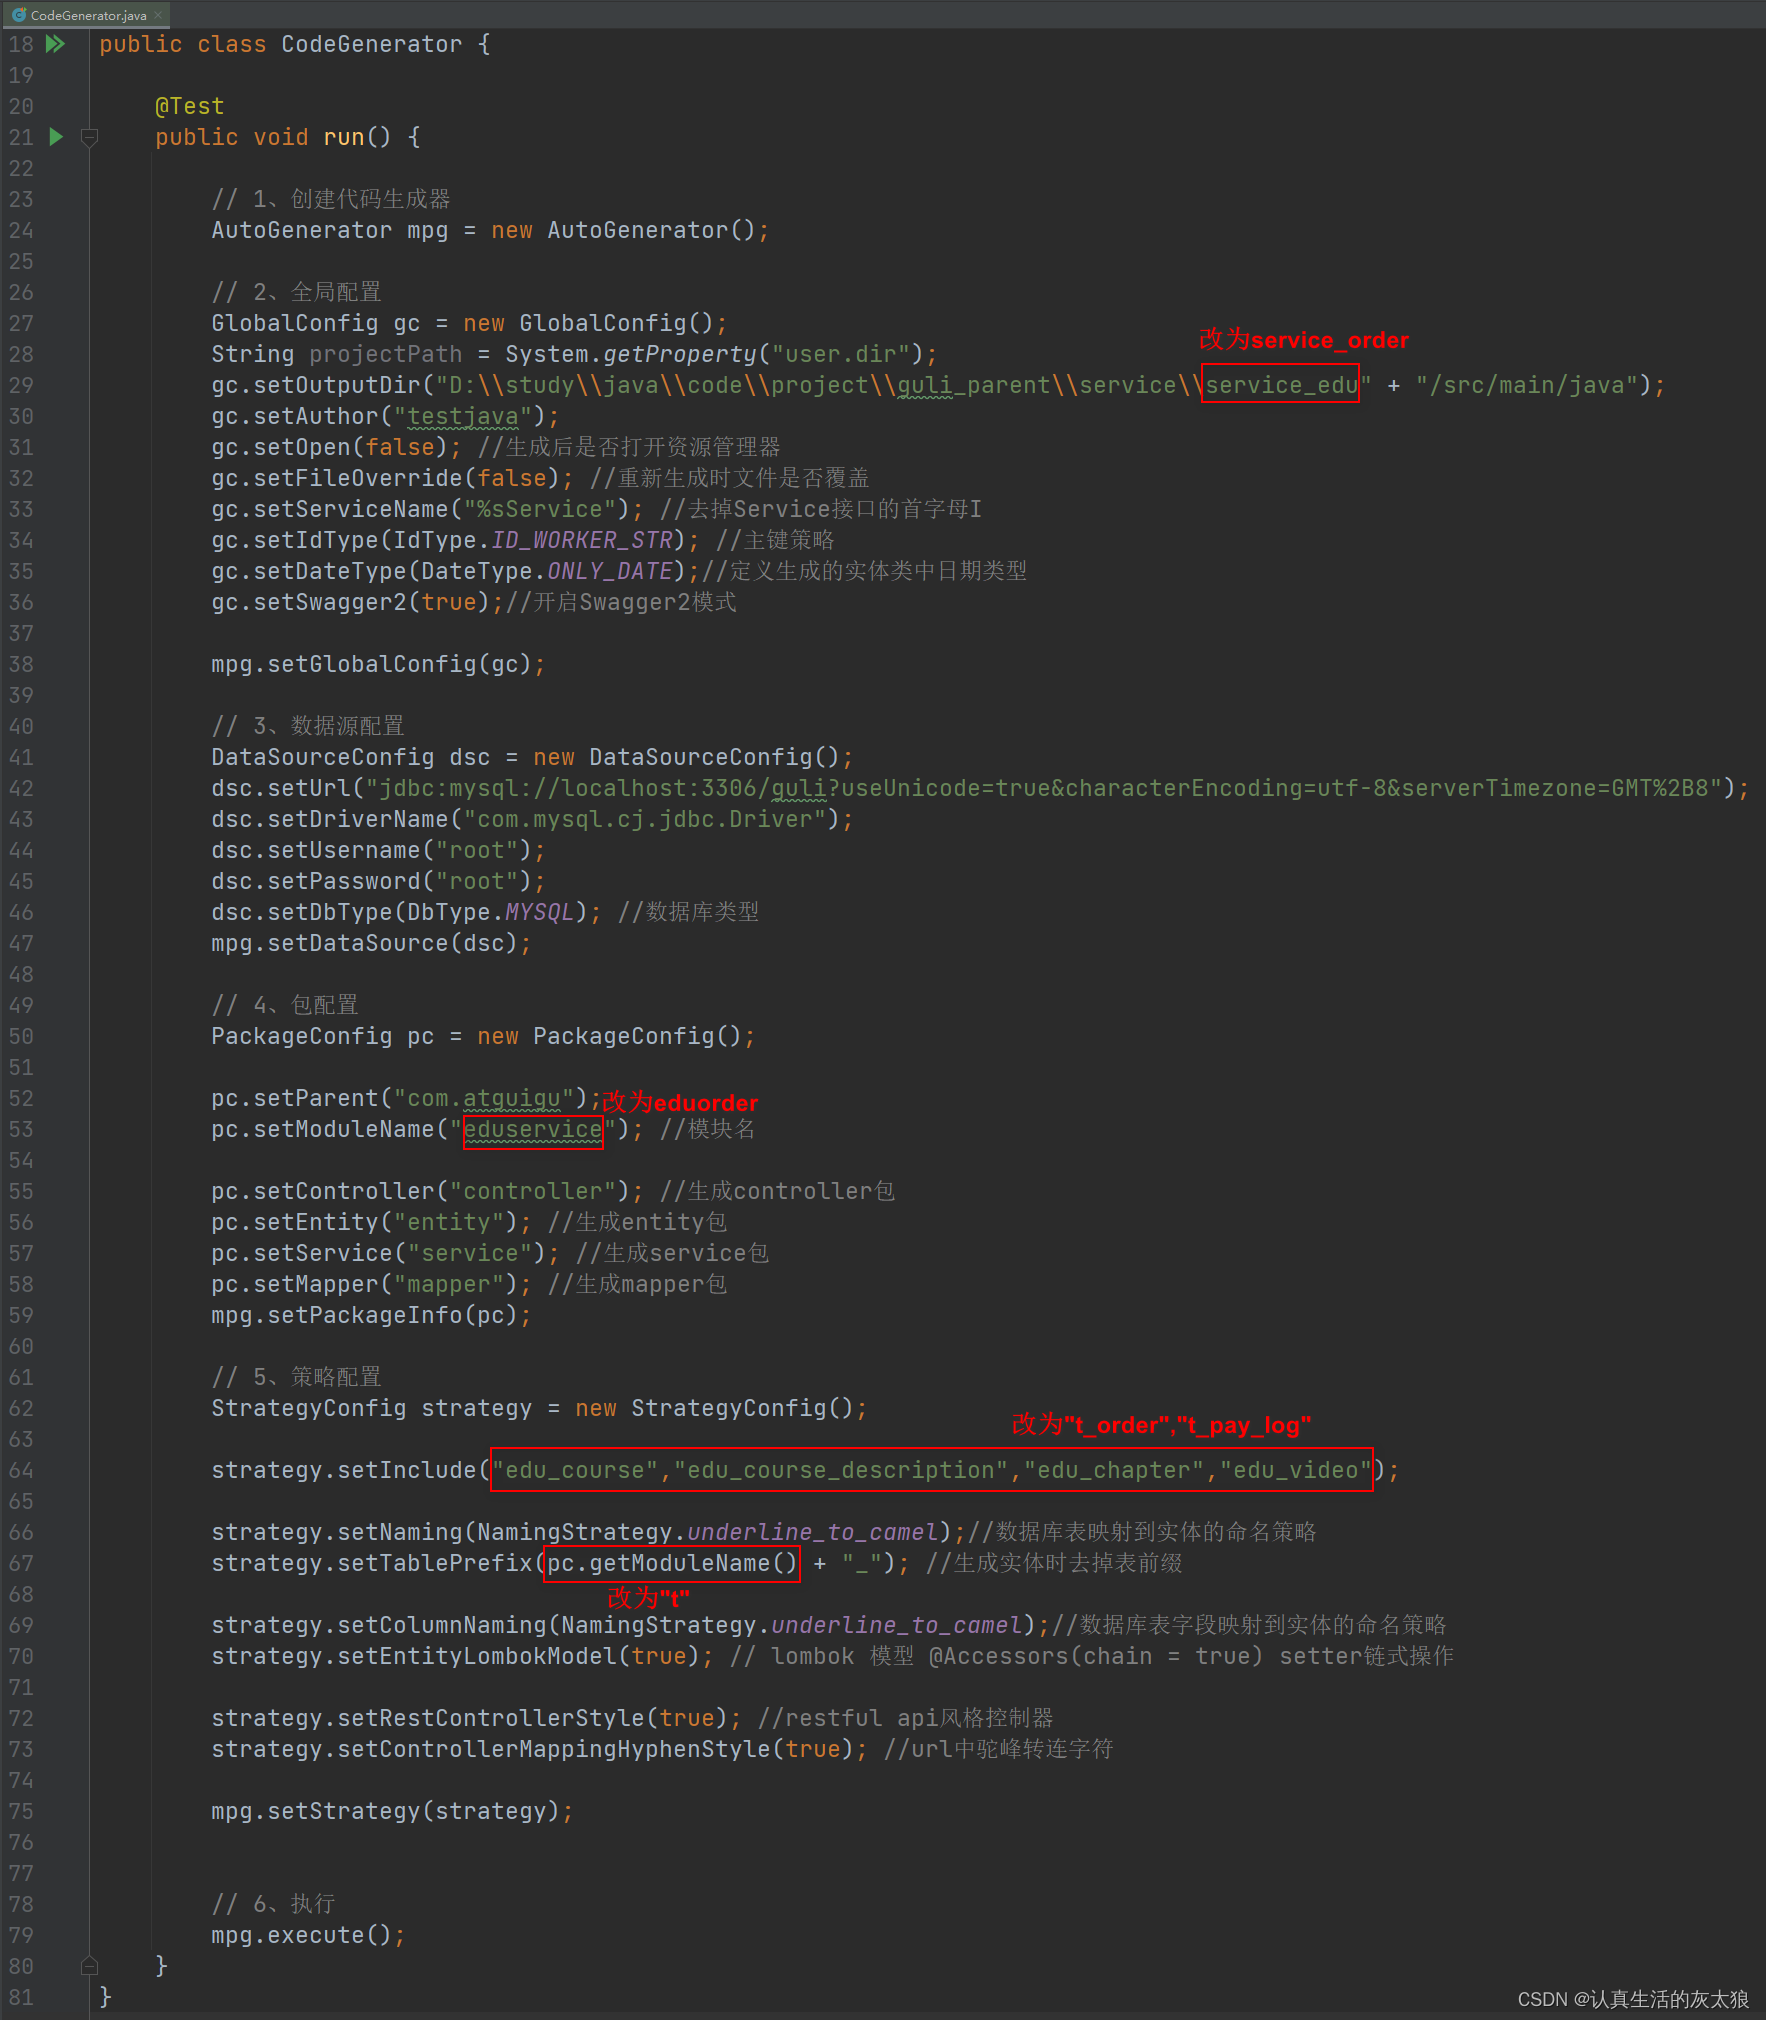The height and width of the screenshot is (2020, 1766).
Task: Click "testjava" author string
Action: [x=463, y=416]
